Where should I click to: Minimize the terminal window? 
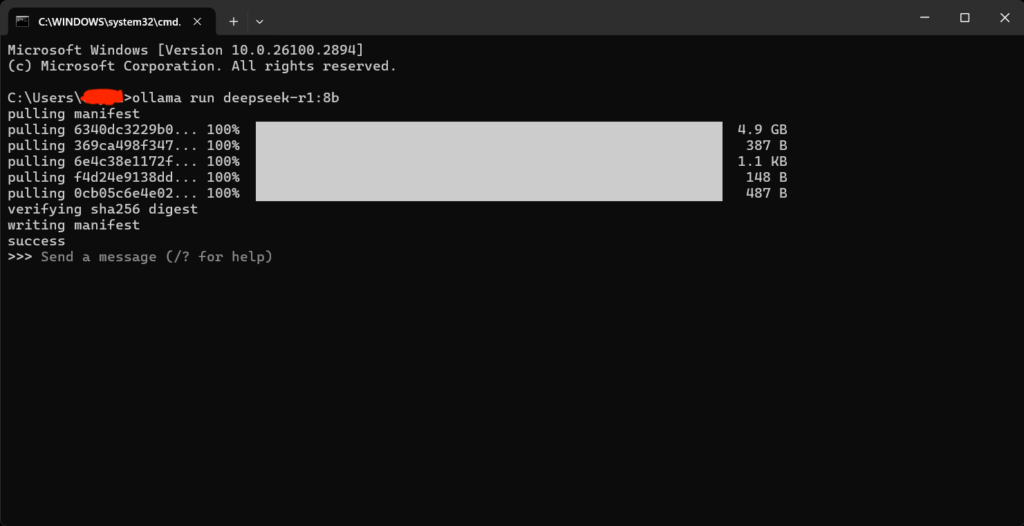924,18
